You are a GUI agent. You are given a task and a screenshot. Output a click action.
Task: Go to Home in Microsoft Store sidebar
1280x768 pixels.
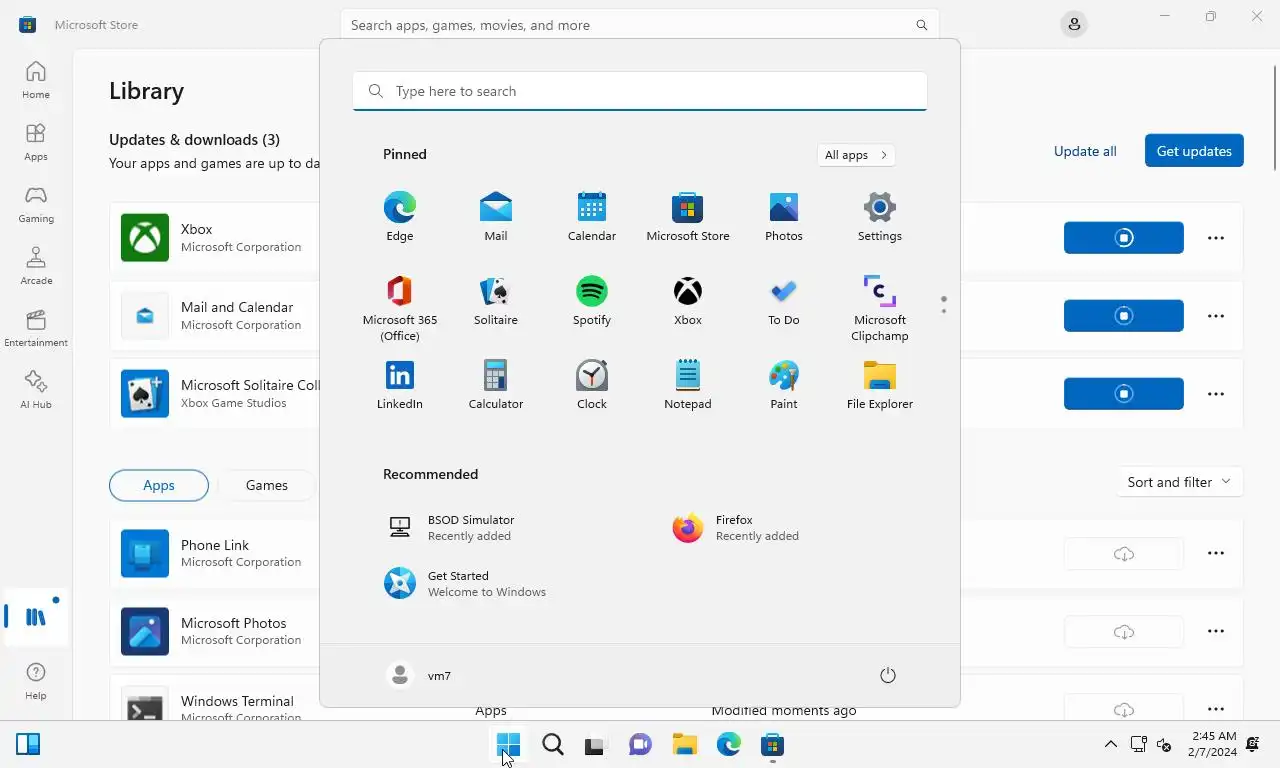pos(36,80)
